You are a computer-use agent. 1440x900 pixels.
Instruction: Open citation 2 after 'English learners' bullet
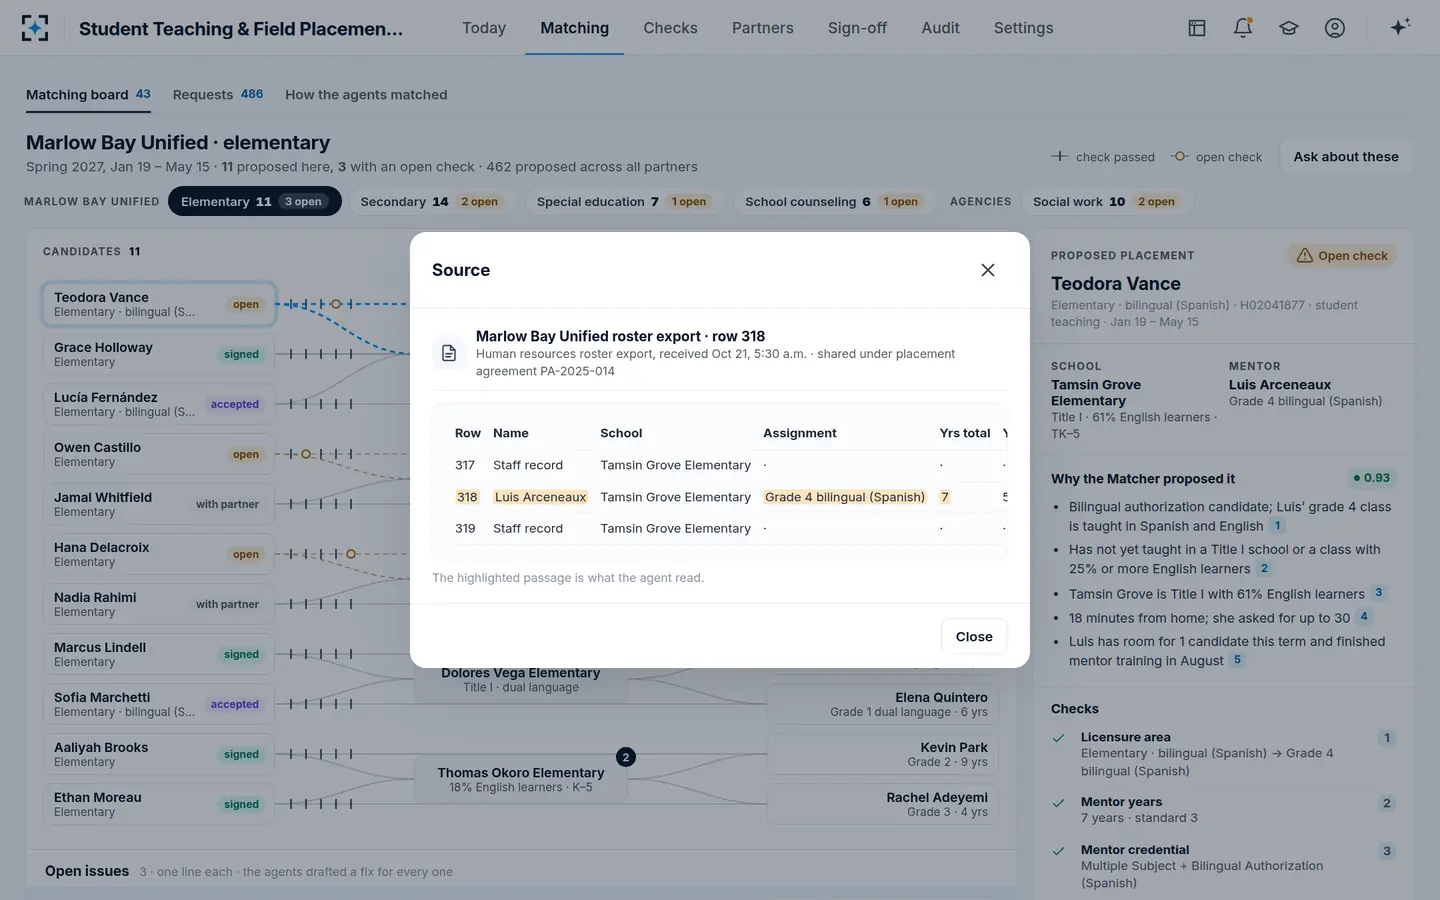[x=1264, y=569]
